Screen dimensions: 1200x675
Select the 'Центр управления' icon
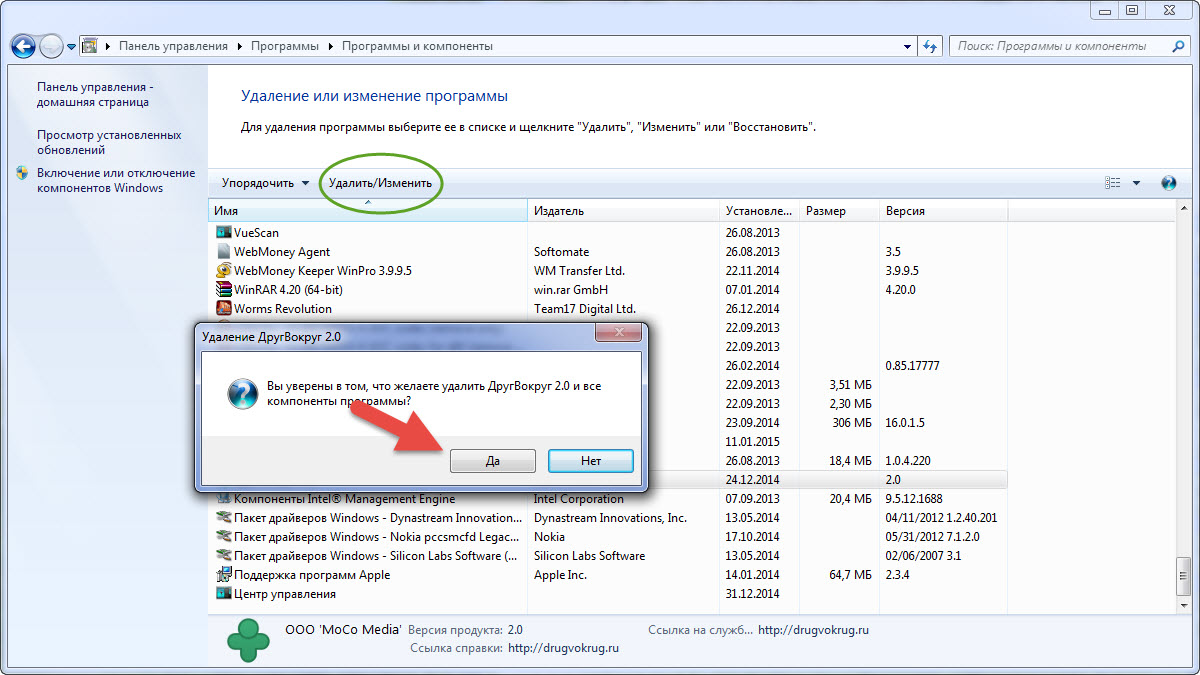click(x=224, y=593)
